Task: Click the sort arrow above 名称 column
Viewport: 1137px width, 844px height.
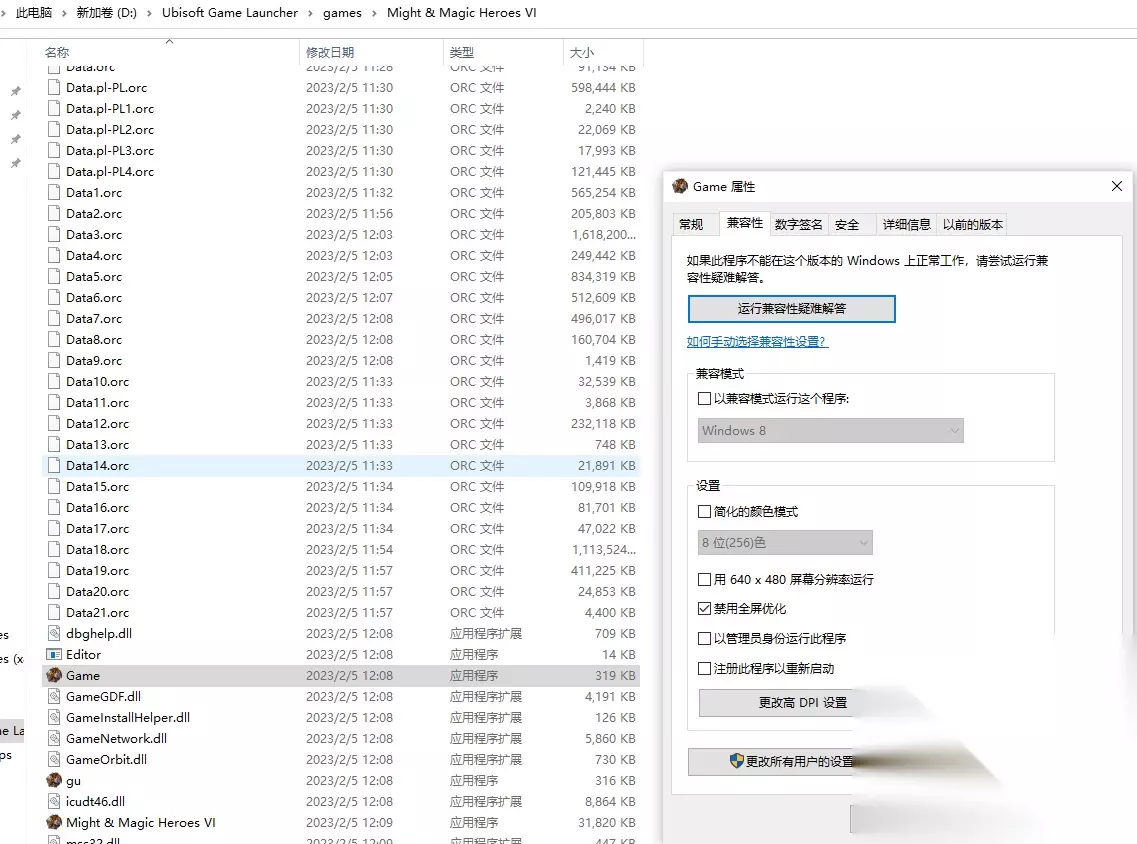Action: [x=170, y=41]
